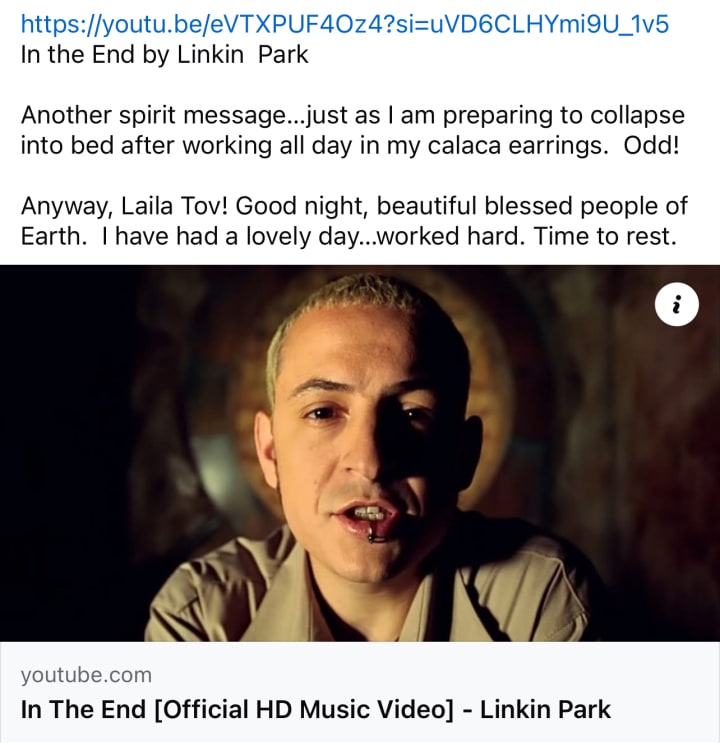720x745 pixels.
Task: Click the 'Another spirit message' paragraph
Action: (x=353, y=130)
